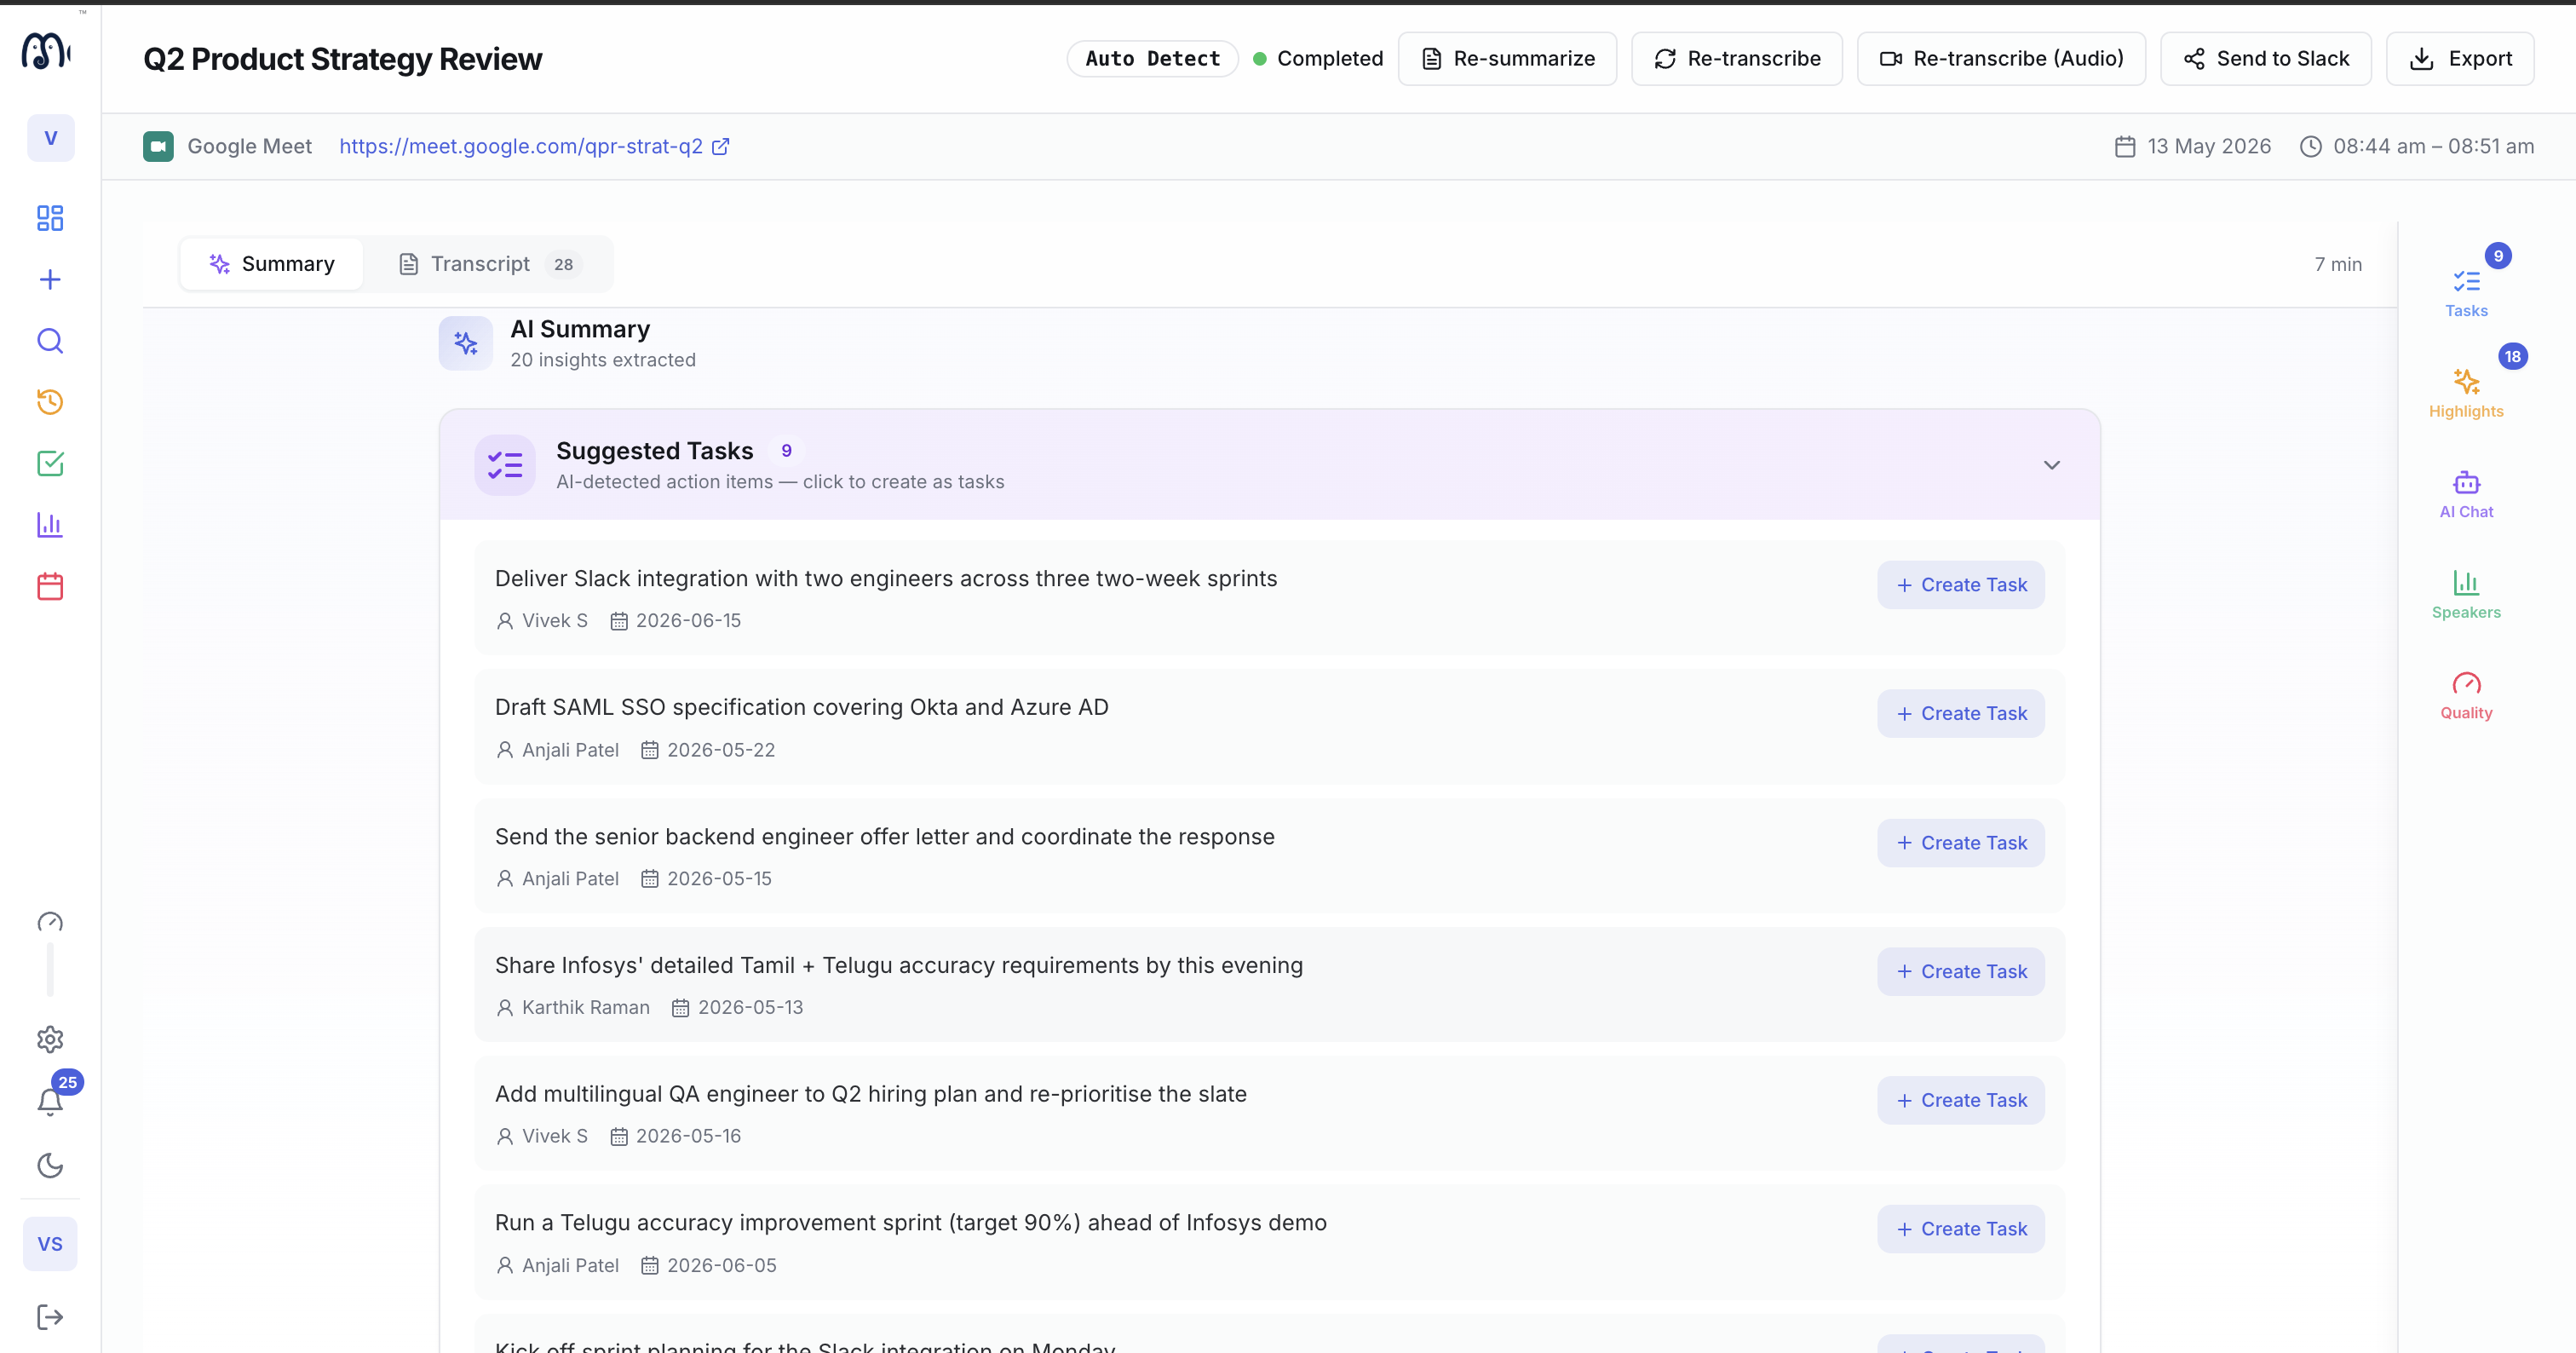Image resolution: width=2576 pixels, height=1353 pixels.
Task: Open the search icon in sidebar
Action: [x=50, y=341]
